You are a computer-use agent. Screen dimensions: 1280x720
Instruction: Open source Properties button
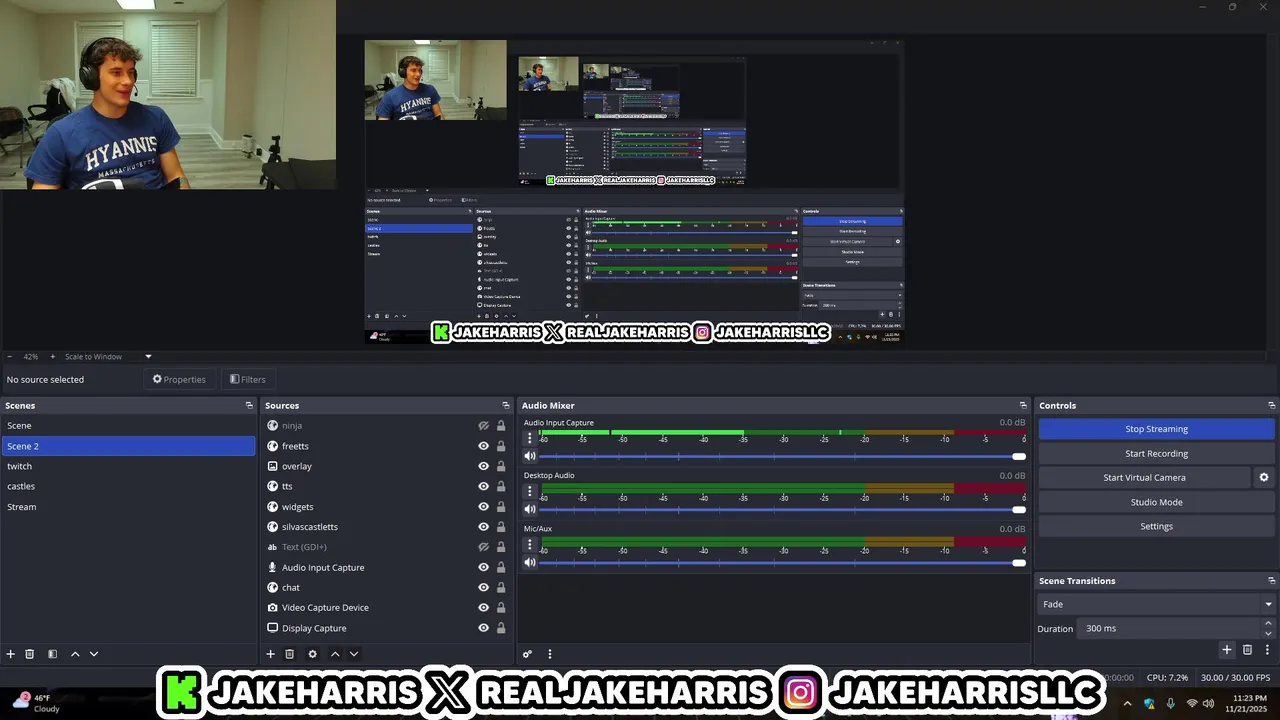click(179, 379)
